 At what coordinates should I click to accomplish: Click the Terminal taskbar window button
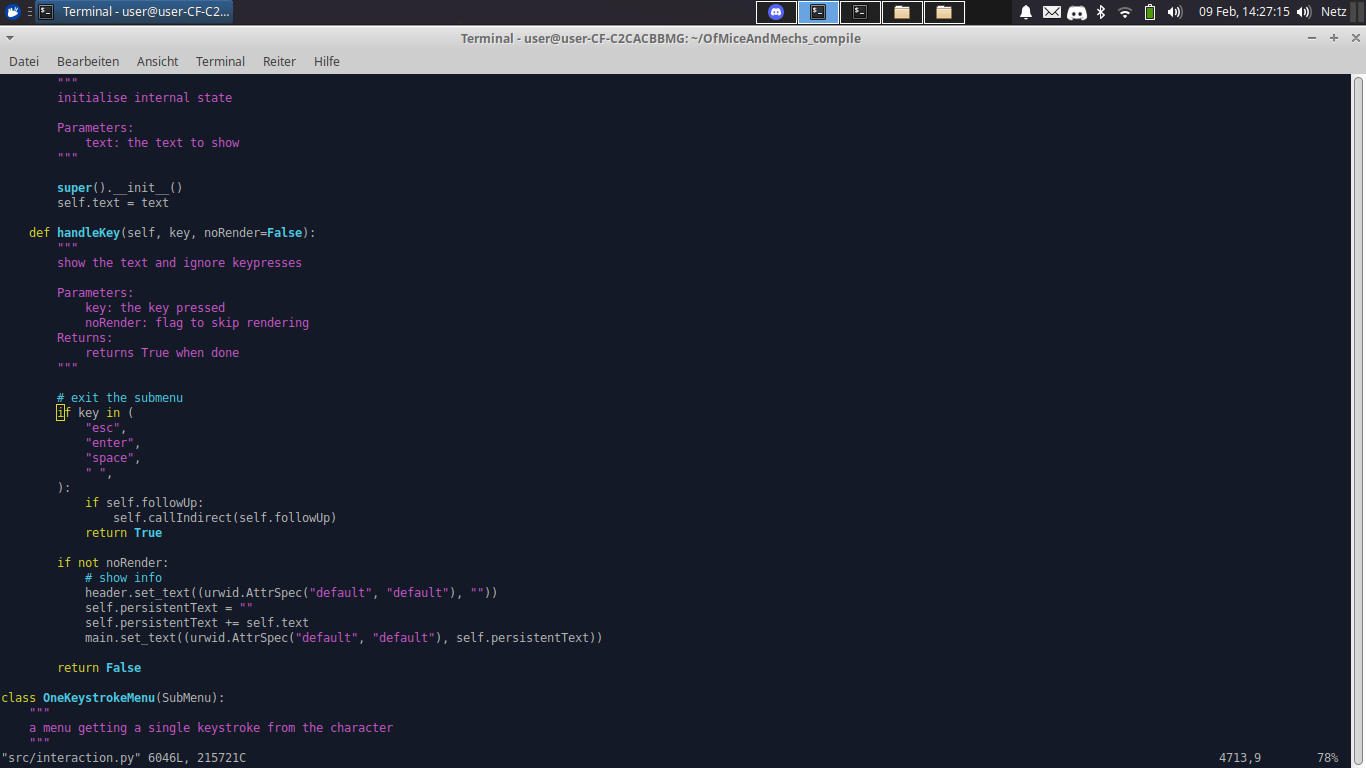click(135, 12)
